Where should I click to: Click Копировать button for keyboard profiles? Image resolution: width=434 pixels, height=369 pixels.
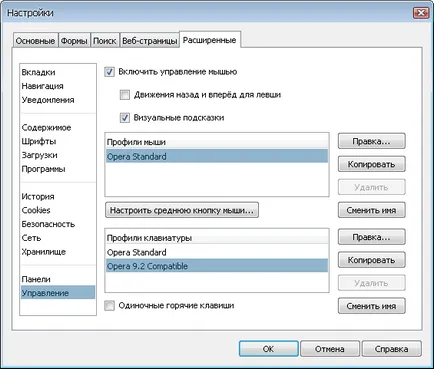tap(372, 260)
